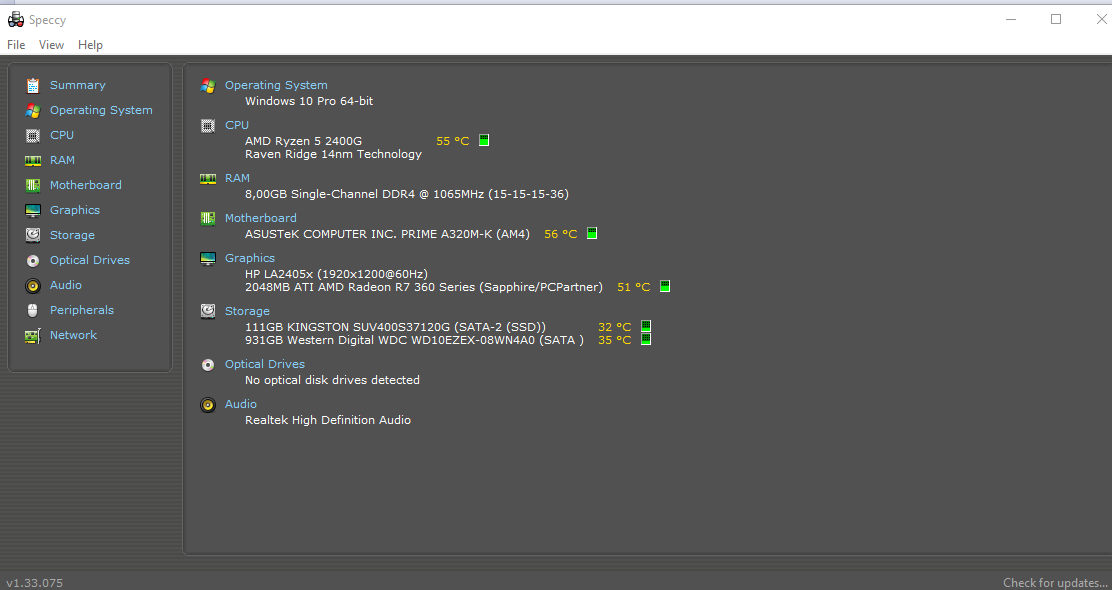Click the green indicator next to WDC 35 °C
This screenshot has height=590, width=1112.
[x=646, y=339]
